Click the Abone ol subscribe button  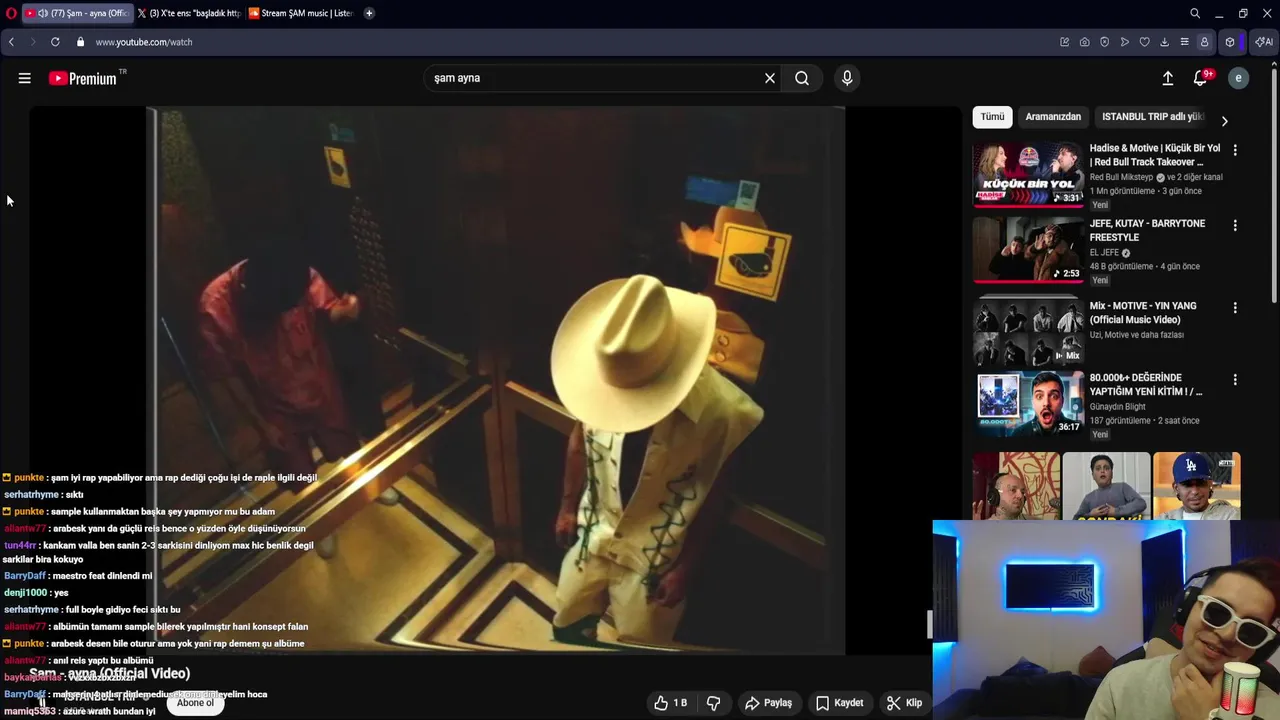coord(195,703)
